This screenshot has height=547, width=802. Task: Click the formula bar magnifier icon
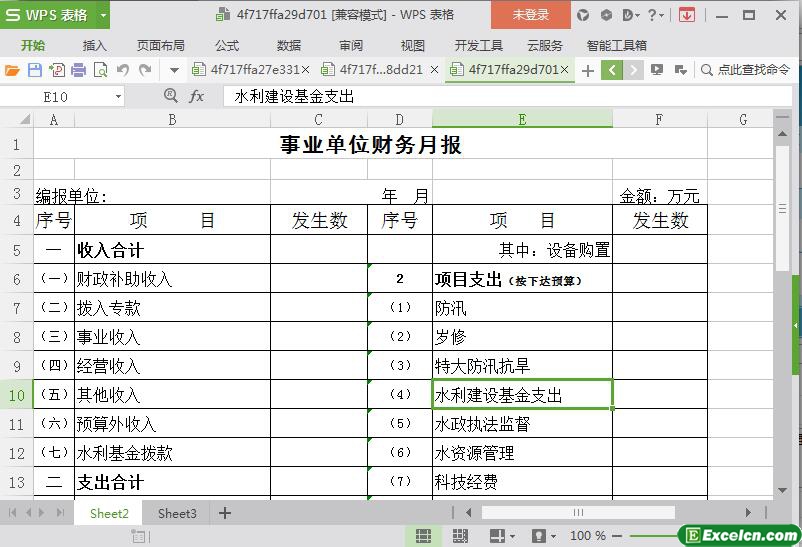[x=170, y=96]
